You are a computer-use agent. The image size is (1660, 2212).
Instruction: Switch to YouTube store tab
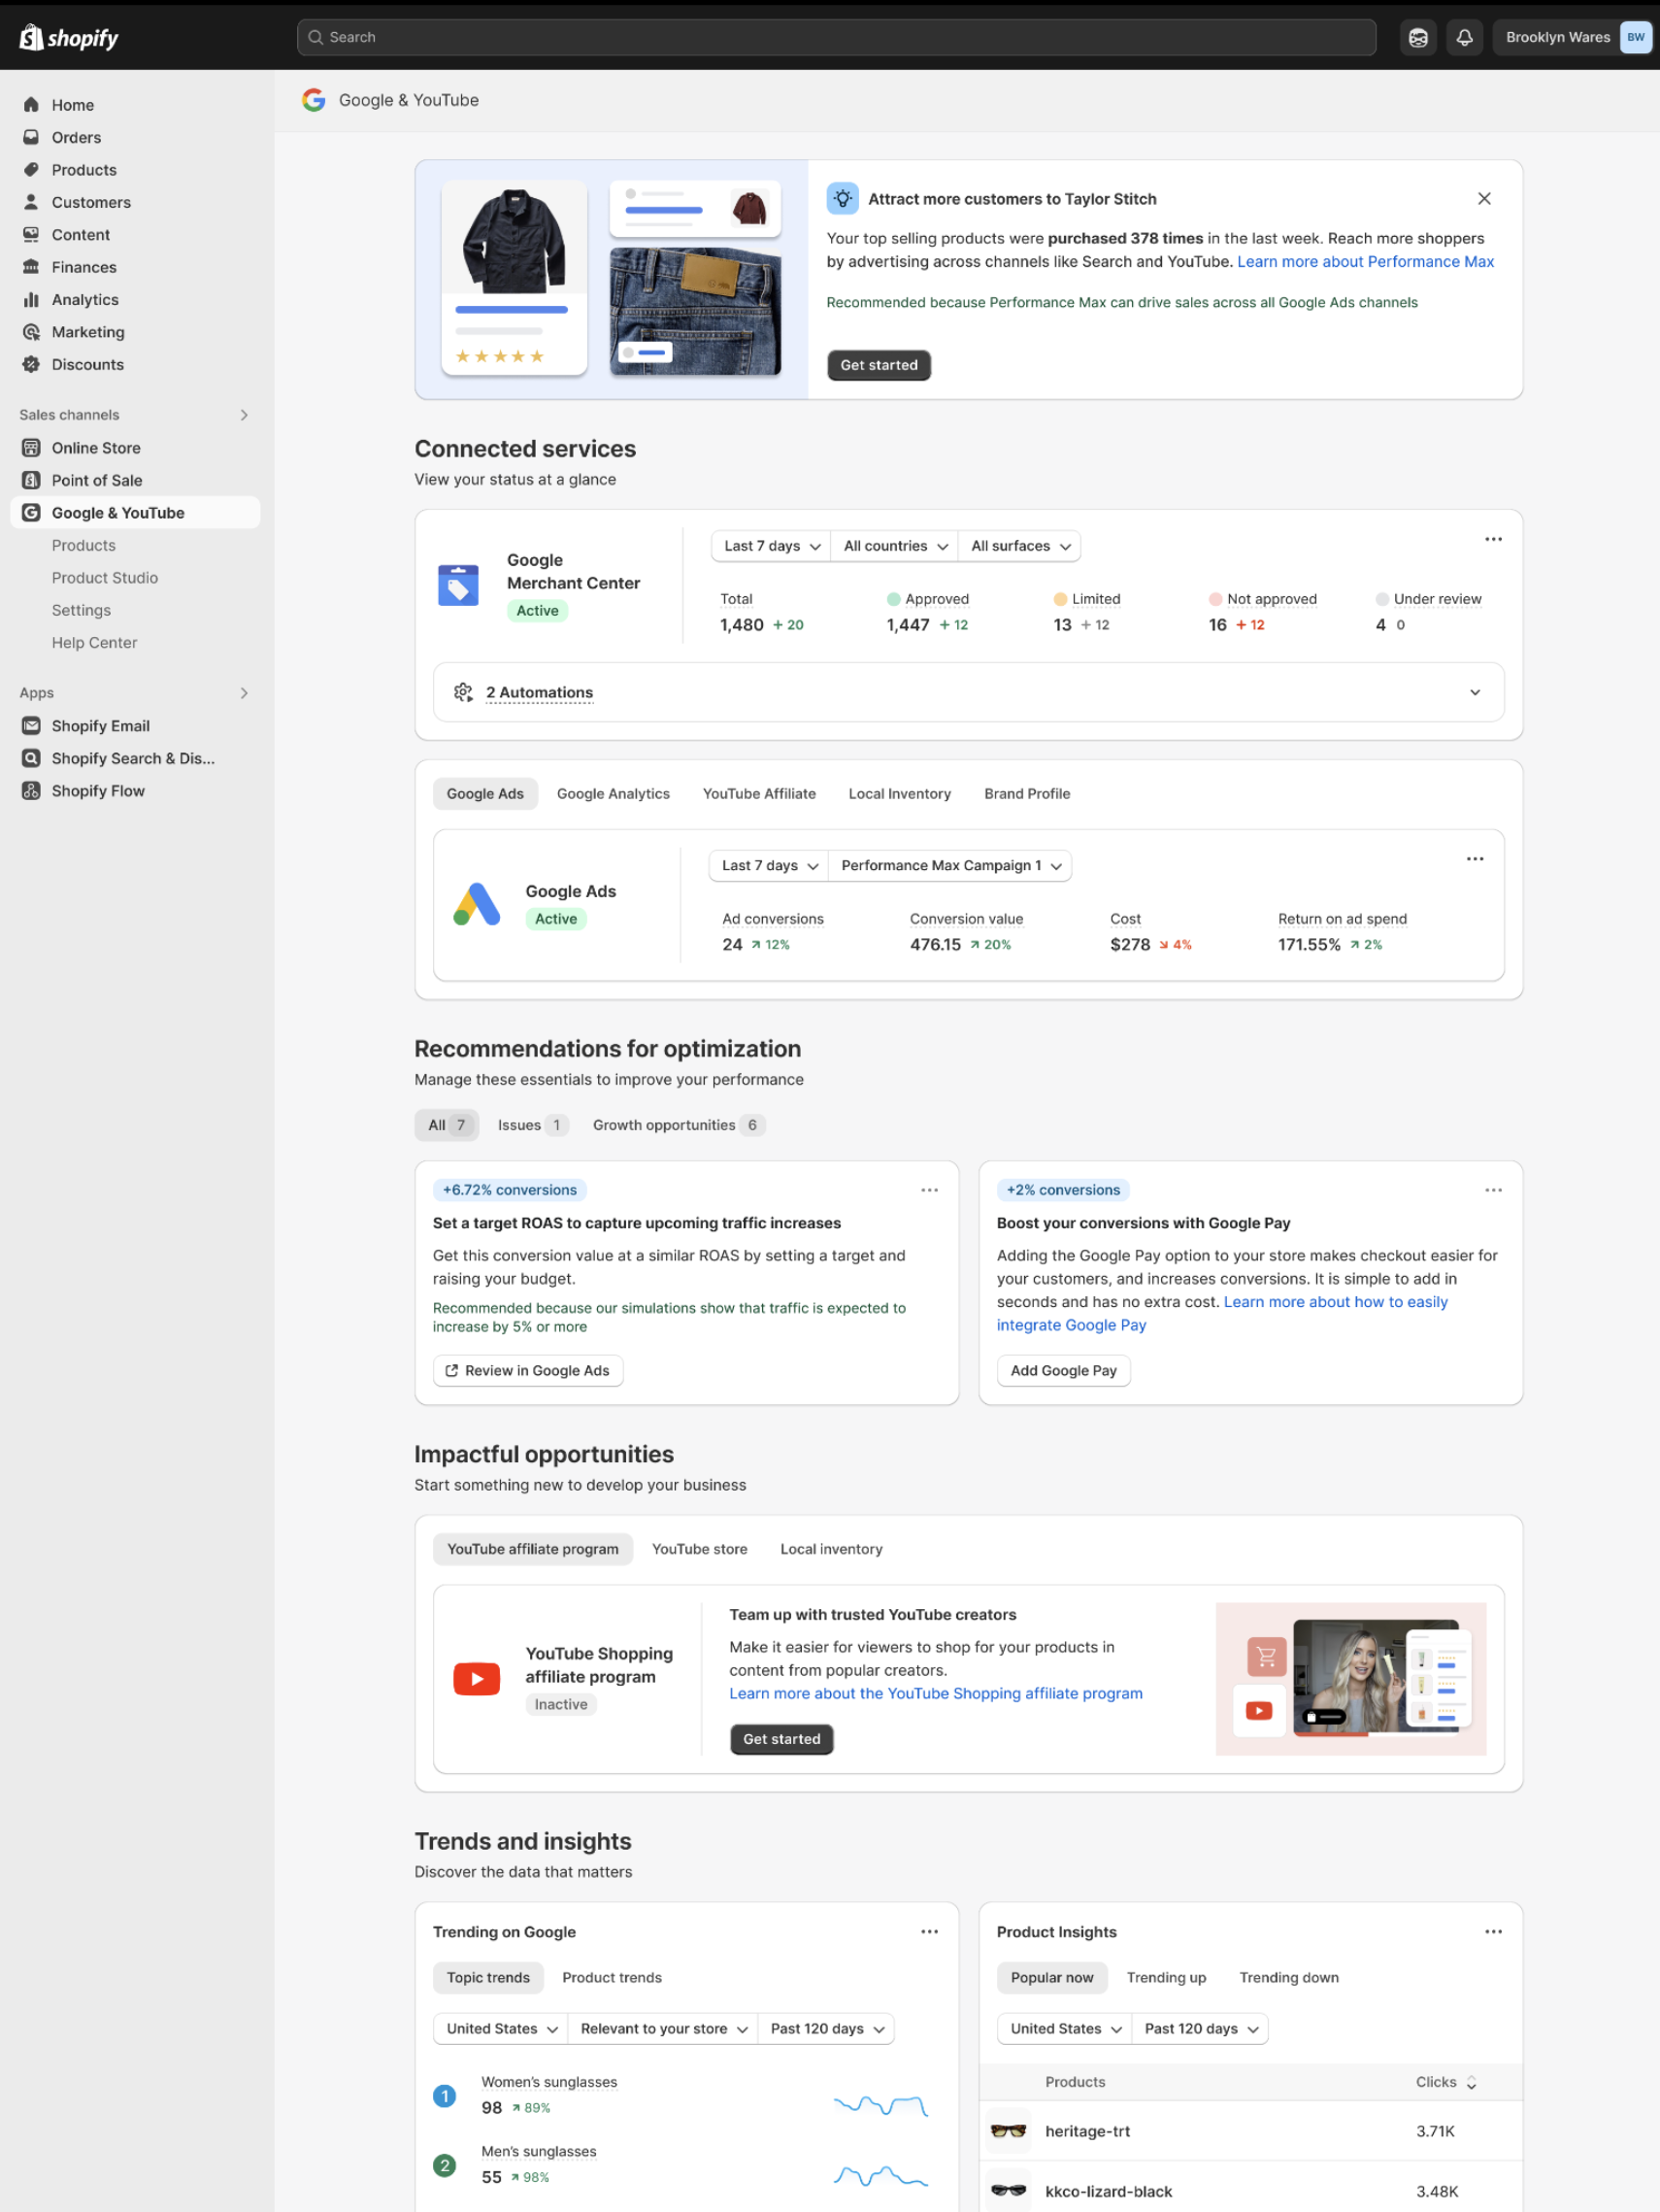699,1549
